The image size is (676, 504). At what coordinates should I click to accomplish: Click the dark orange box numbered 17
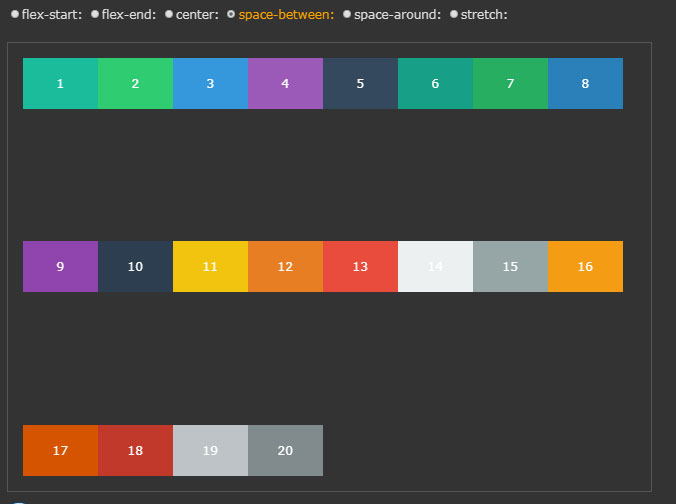60,450
